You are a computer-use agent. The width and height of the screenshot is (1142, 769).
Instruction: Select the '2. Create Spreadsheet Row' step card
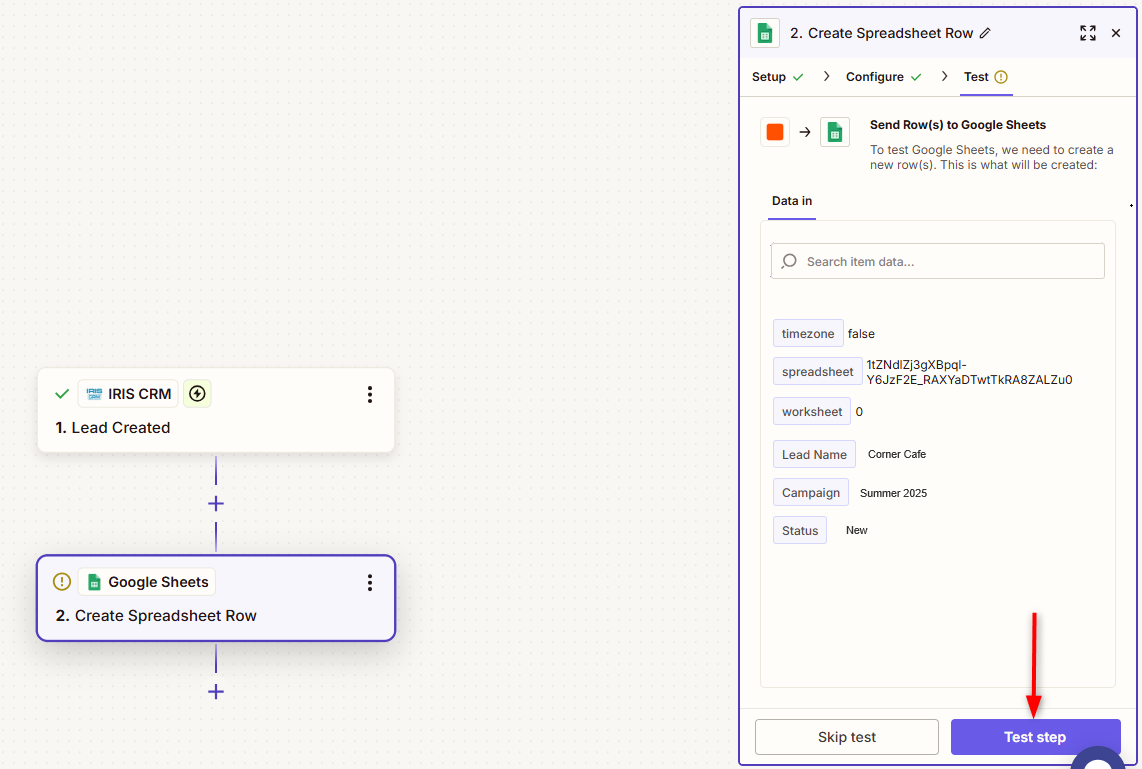point(216,599)
